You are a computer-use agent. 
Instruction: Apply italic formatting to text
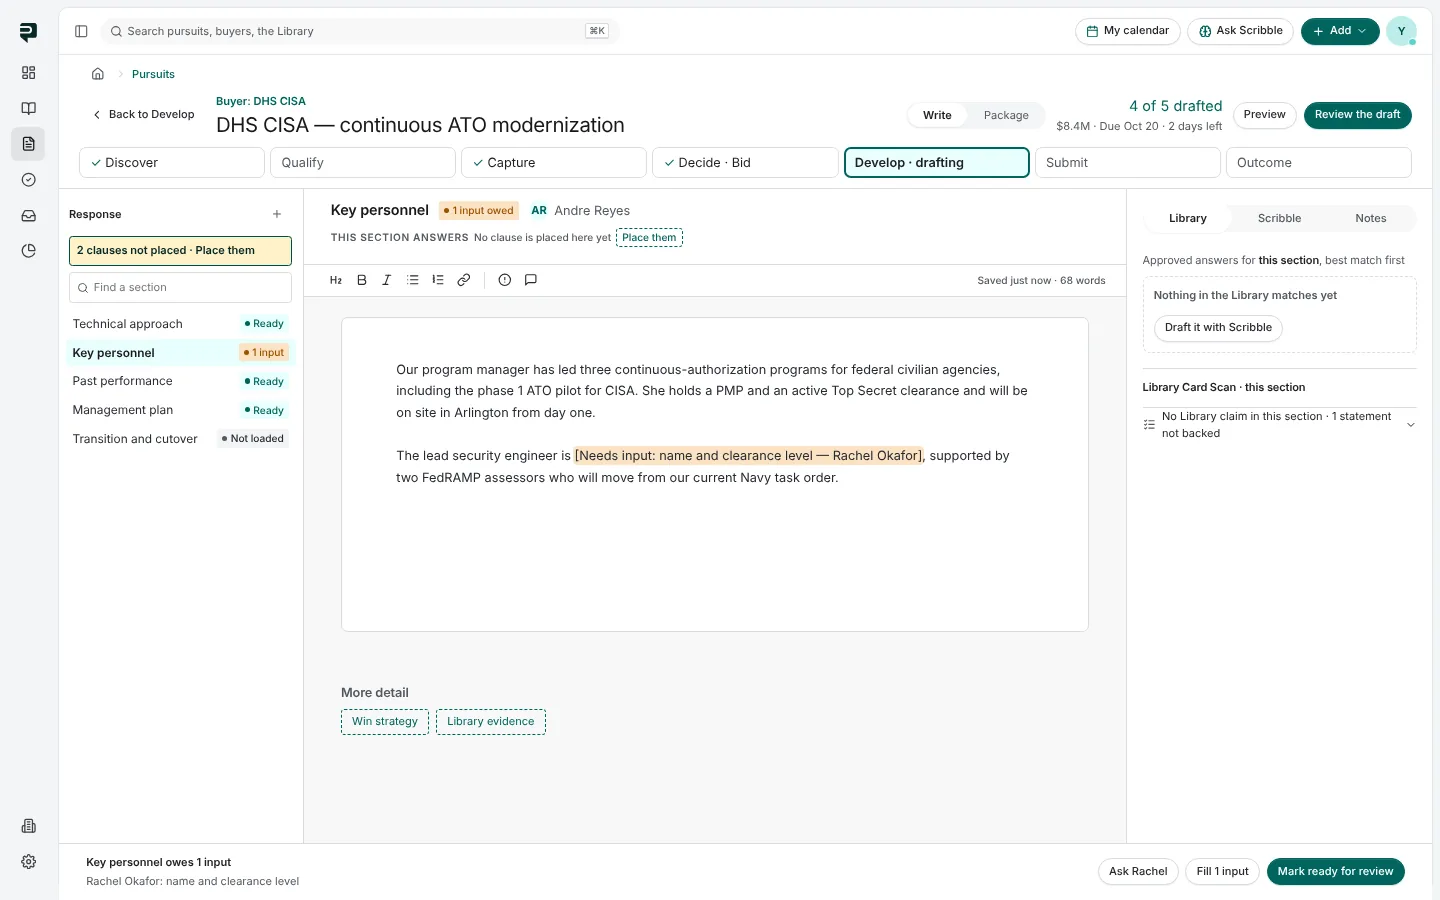tap(386, 280)
